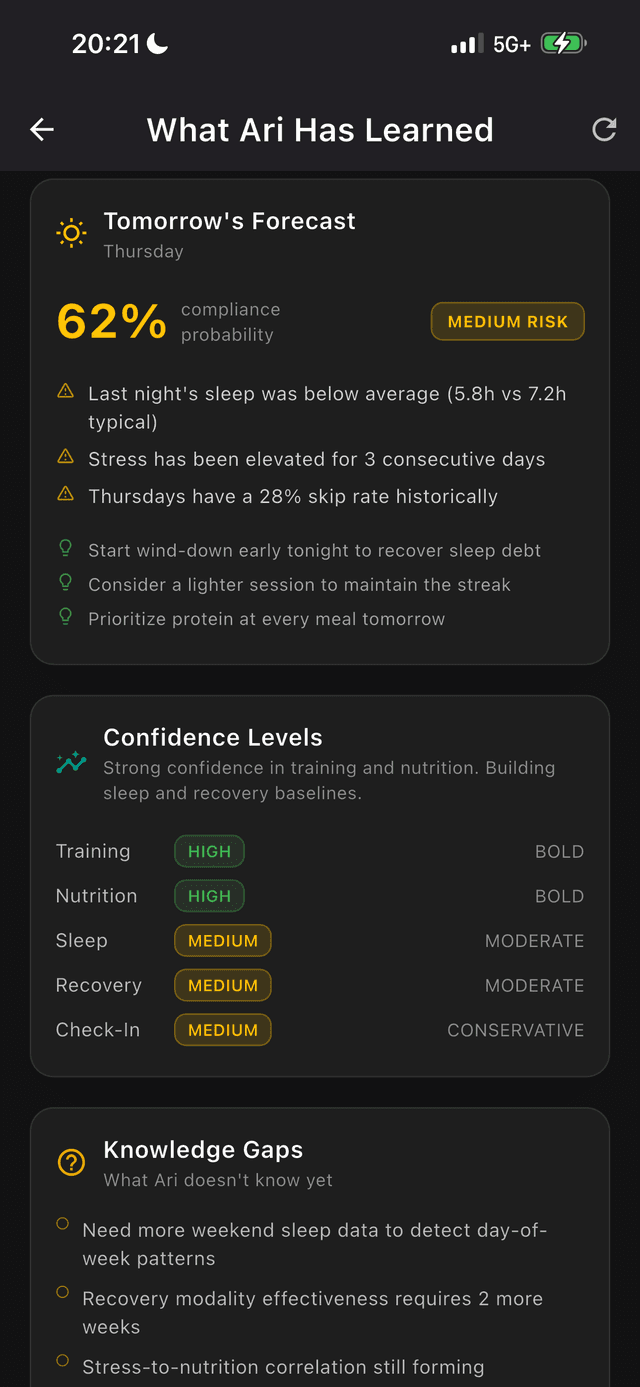Tap the lightbulb next to protein recommendation

65,617
